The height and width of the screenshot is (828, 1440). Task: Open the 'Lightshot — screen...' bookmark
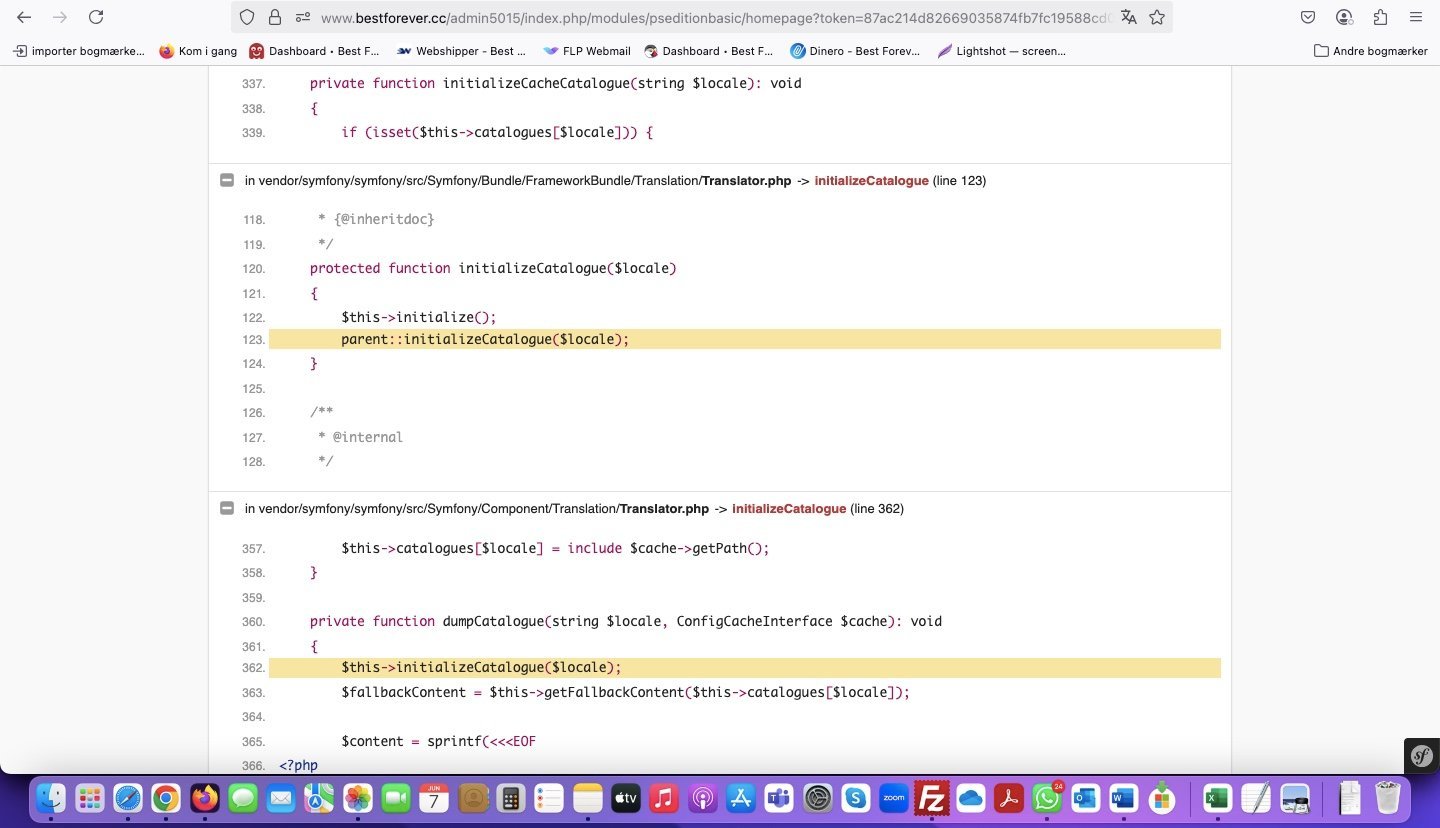[1001, 51]
